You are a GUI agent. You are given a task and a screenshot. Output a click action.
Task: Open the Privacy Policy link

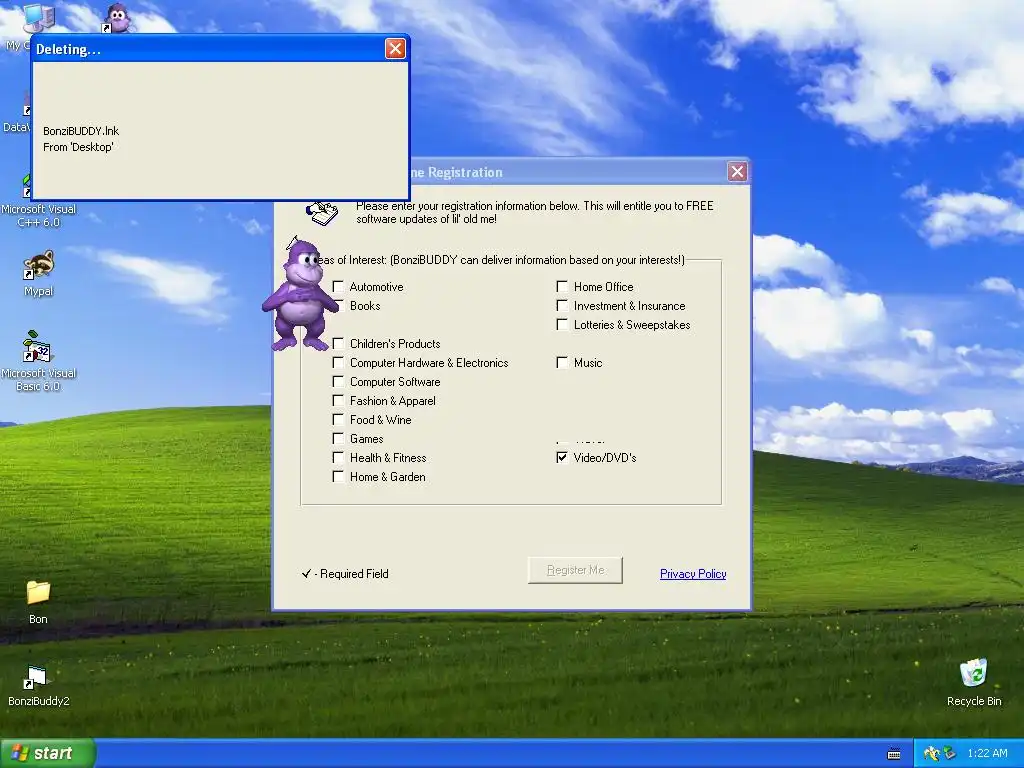693,573
